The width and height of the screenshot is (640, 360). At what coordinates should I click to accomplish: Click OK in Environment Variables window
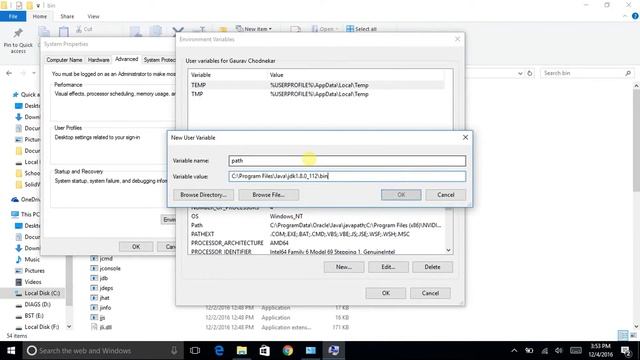pyautogui.click(x=386, y=293)
